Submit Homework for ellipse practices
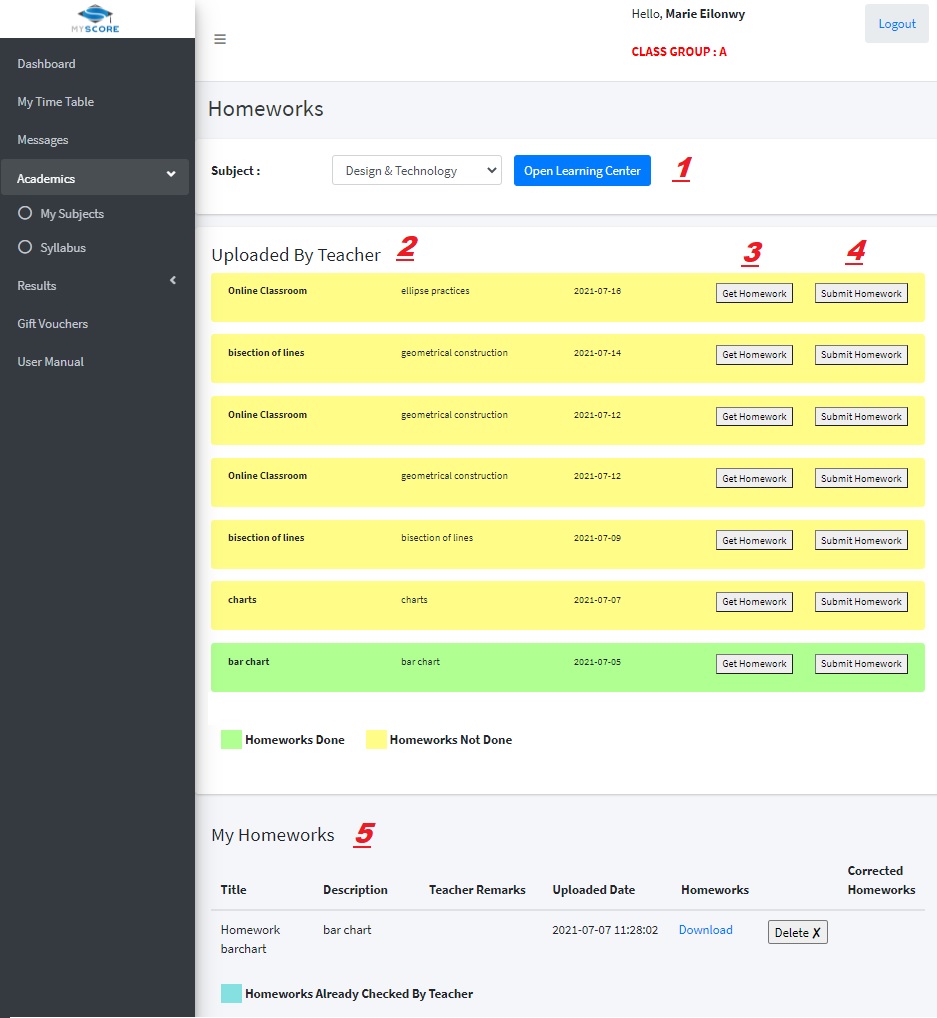This screenshot has height=1018, width=937. [x=861, y=293]
